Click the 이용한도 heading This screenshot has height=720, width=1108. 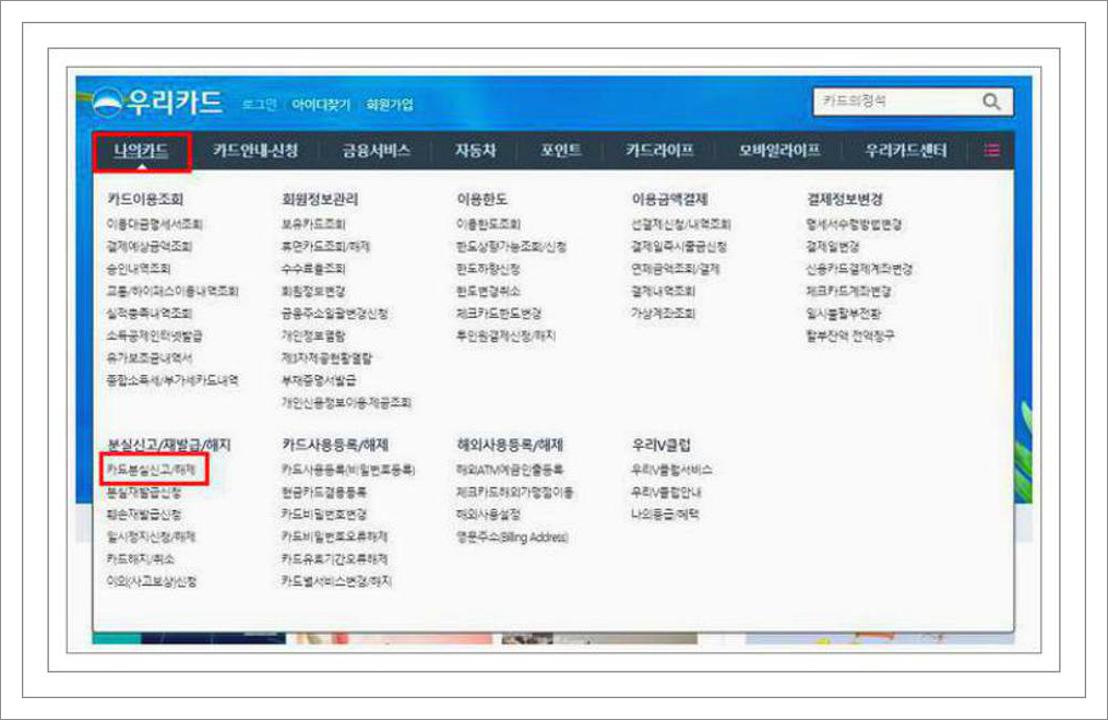click(482, 199)
